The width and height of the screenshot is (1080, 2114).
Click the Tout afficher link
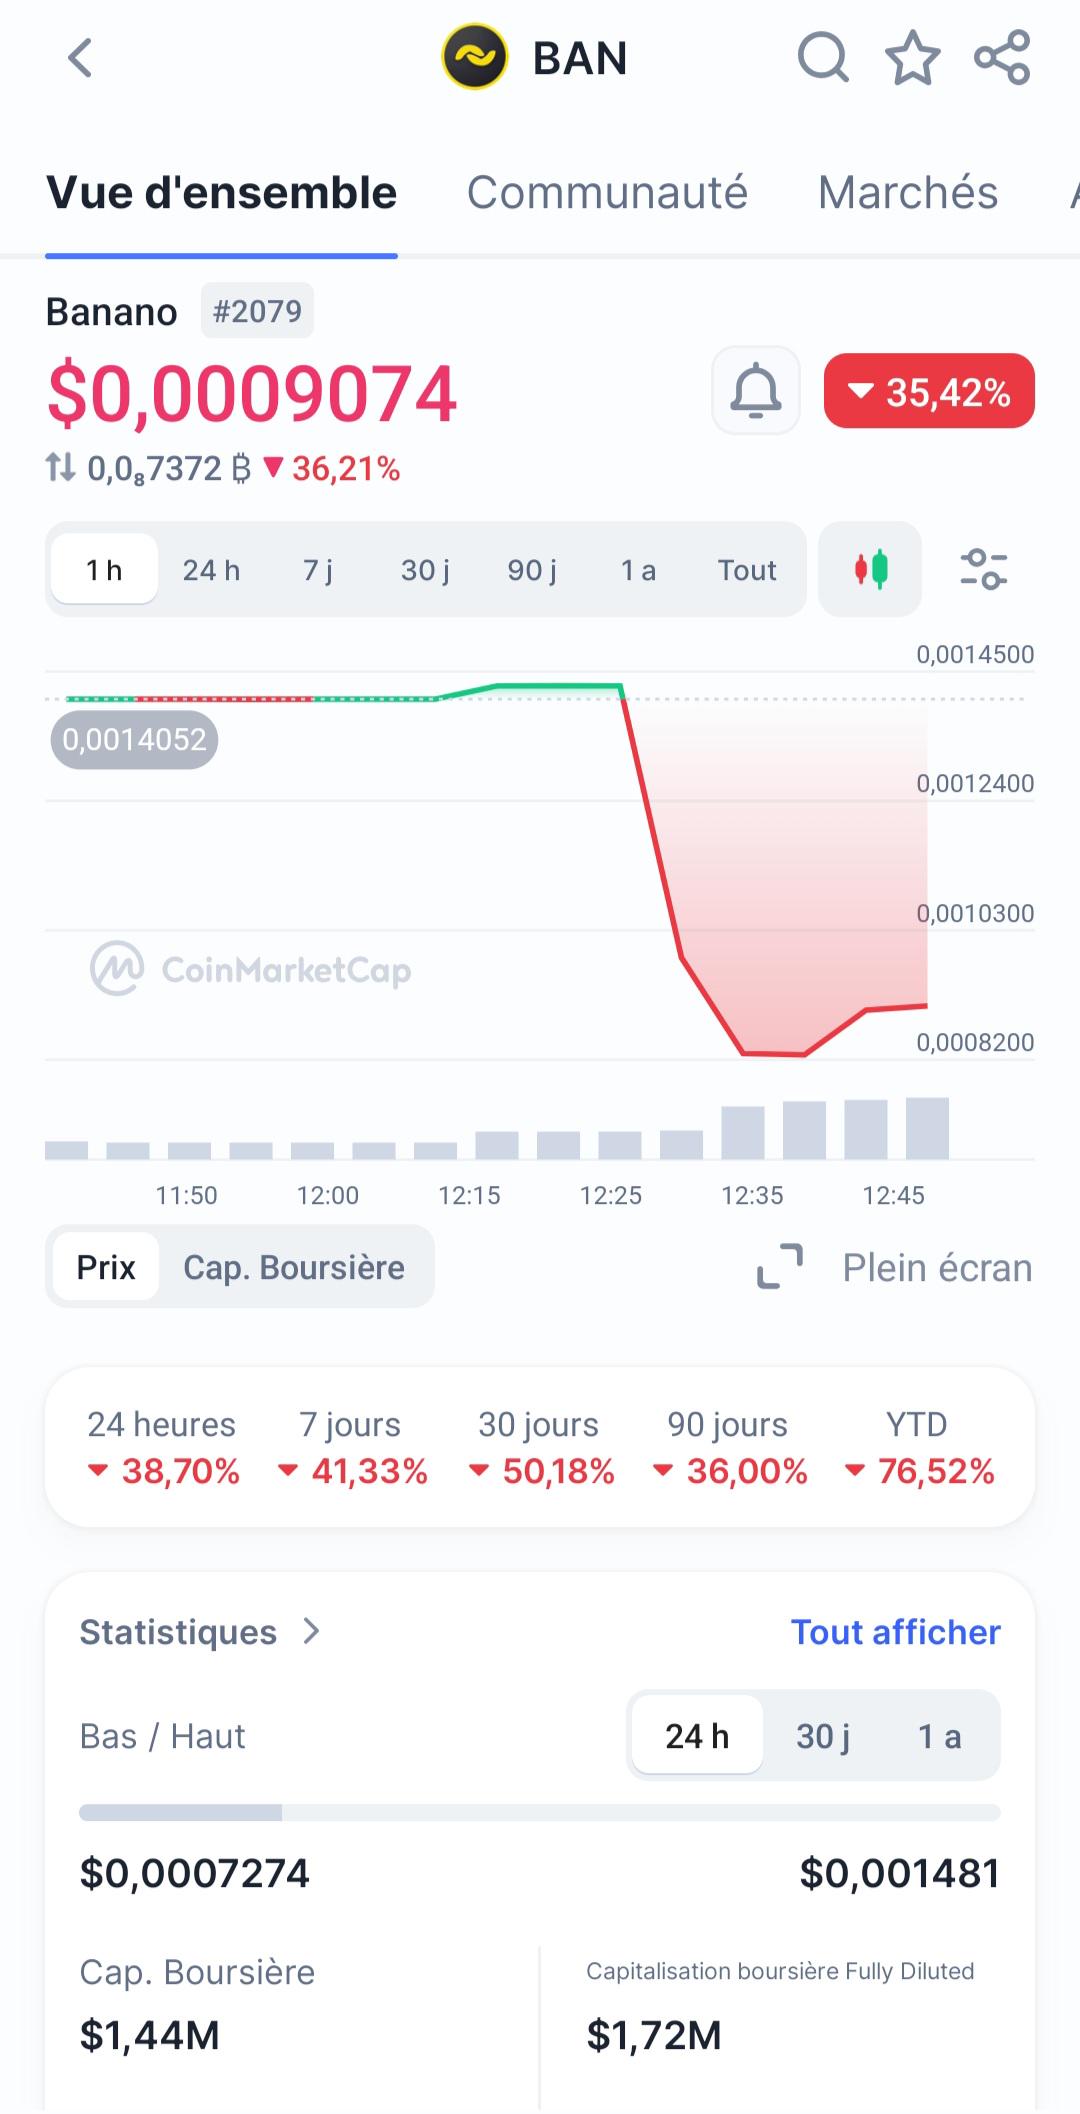pyautogui.click(x=895, y=1632)
